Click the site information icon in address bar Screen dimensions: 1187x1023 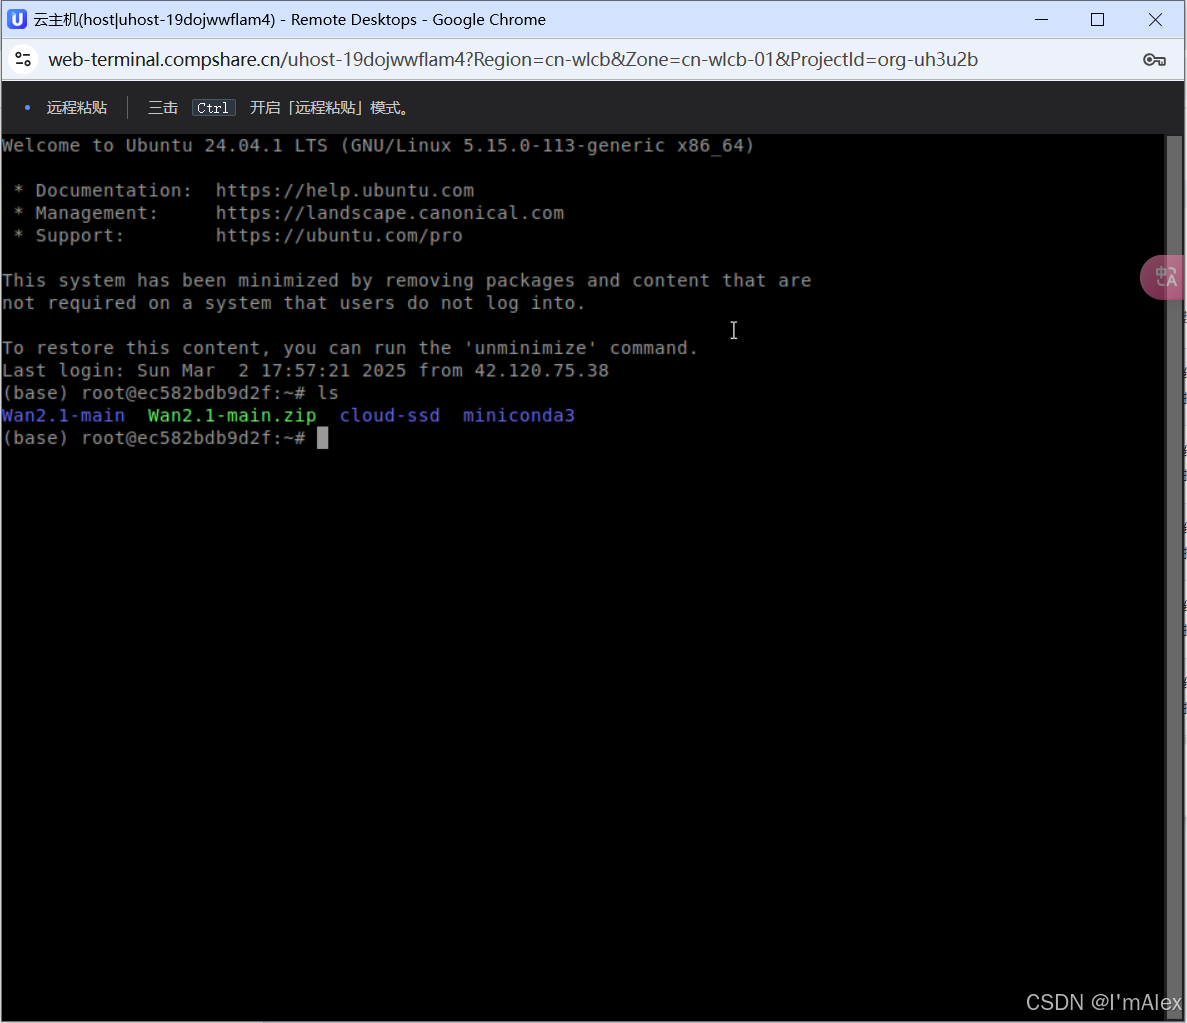[x=23, y=60]
